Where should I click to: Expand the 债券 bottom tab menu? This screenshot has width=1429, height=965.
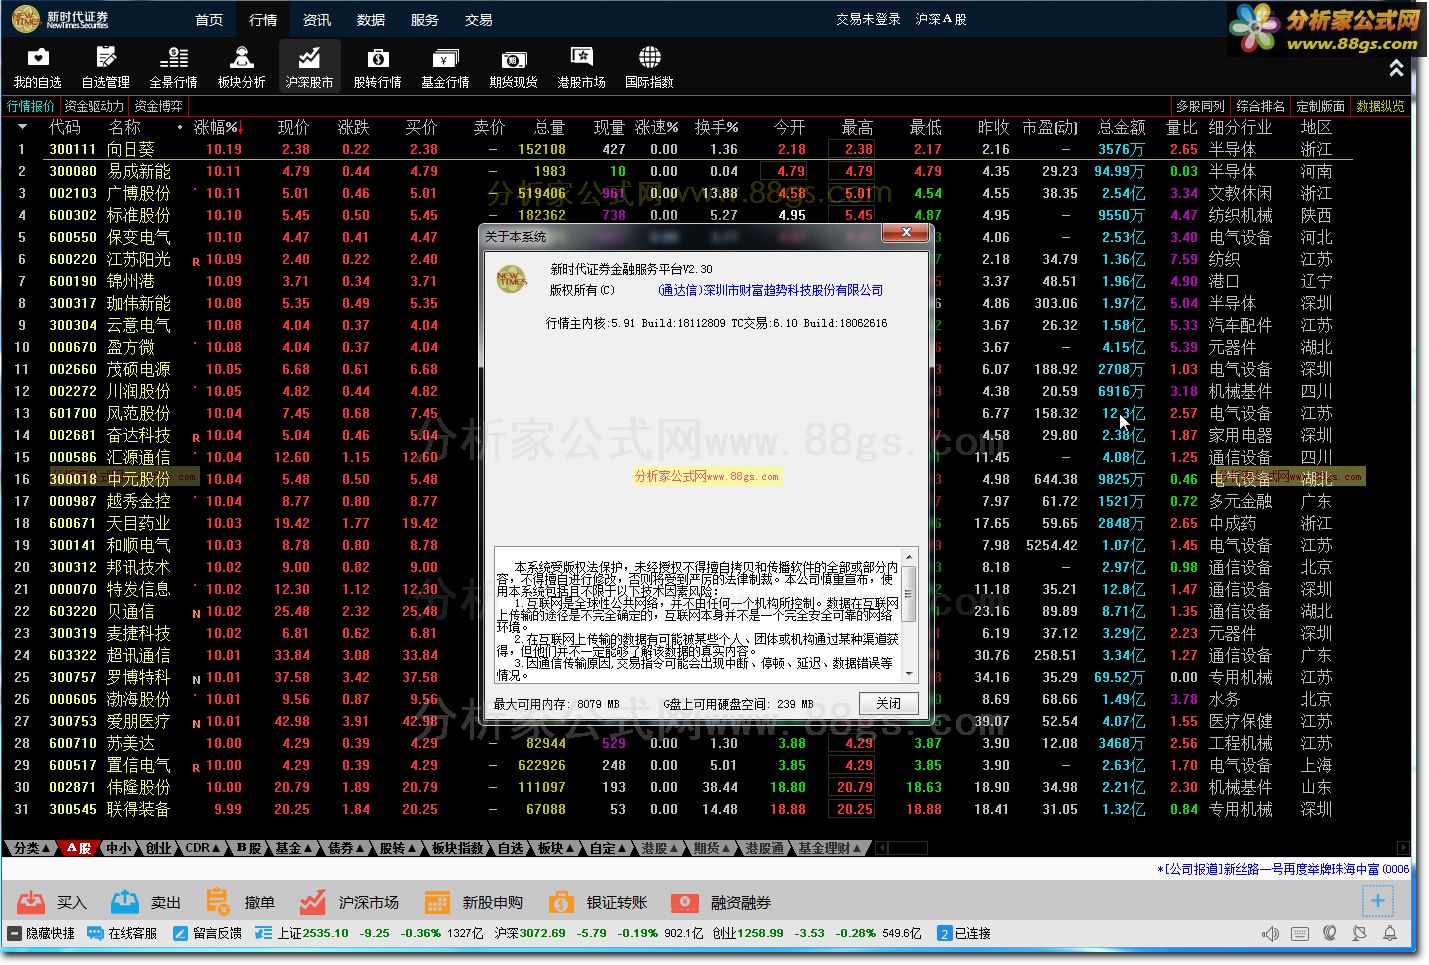[x=345, y=848]
